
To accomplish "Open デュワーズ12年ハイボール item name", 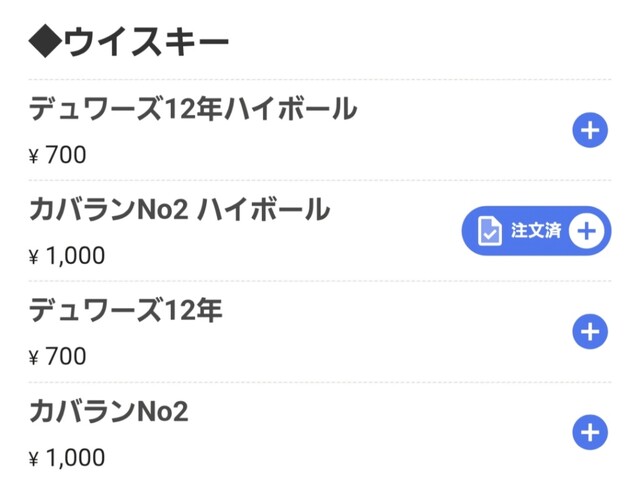I will click(192, 109).
